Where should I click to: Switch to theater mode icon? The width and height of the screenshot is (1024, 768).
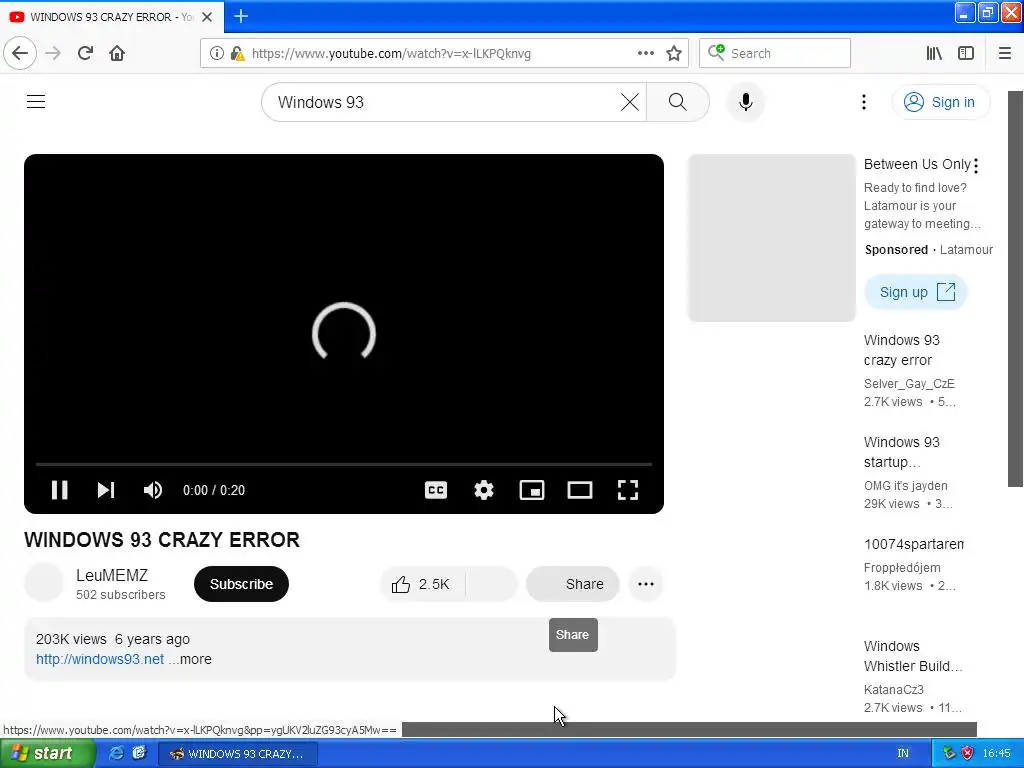point(579,490)
